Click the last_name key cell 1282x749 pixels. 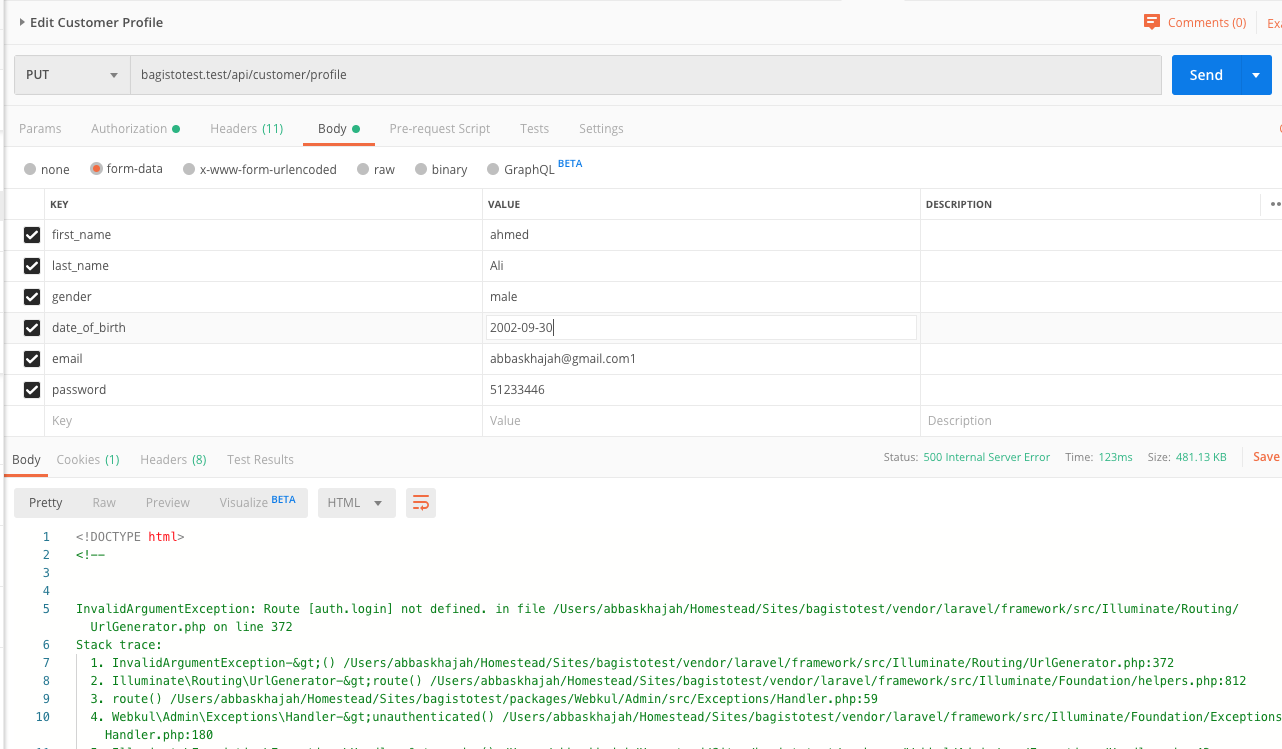pos(264,266)
